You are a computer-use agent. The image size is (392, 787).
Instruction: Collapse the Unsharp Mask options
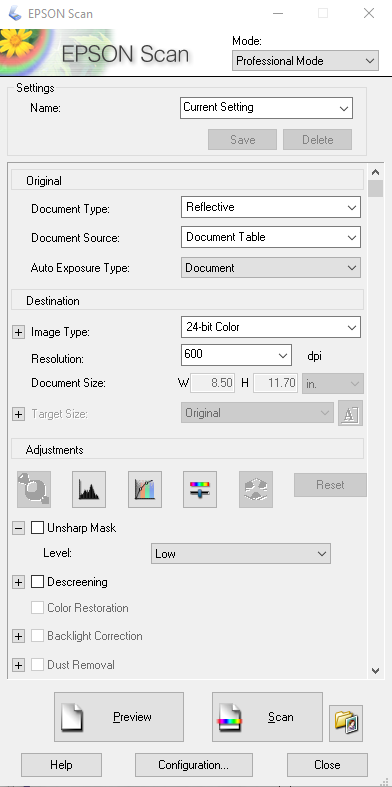pos(18,528)
